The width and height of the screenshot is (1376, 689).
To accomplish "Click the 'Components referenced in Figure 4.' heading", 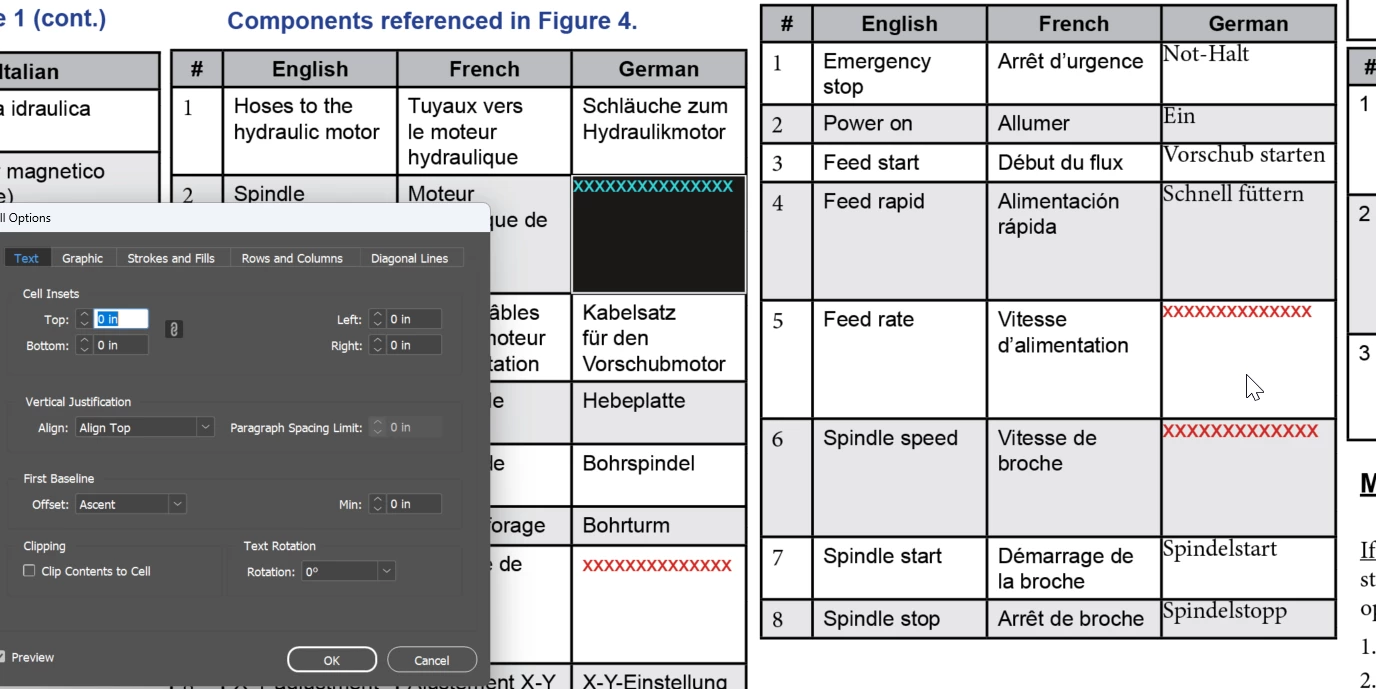I will [x=432, y=21].
